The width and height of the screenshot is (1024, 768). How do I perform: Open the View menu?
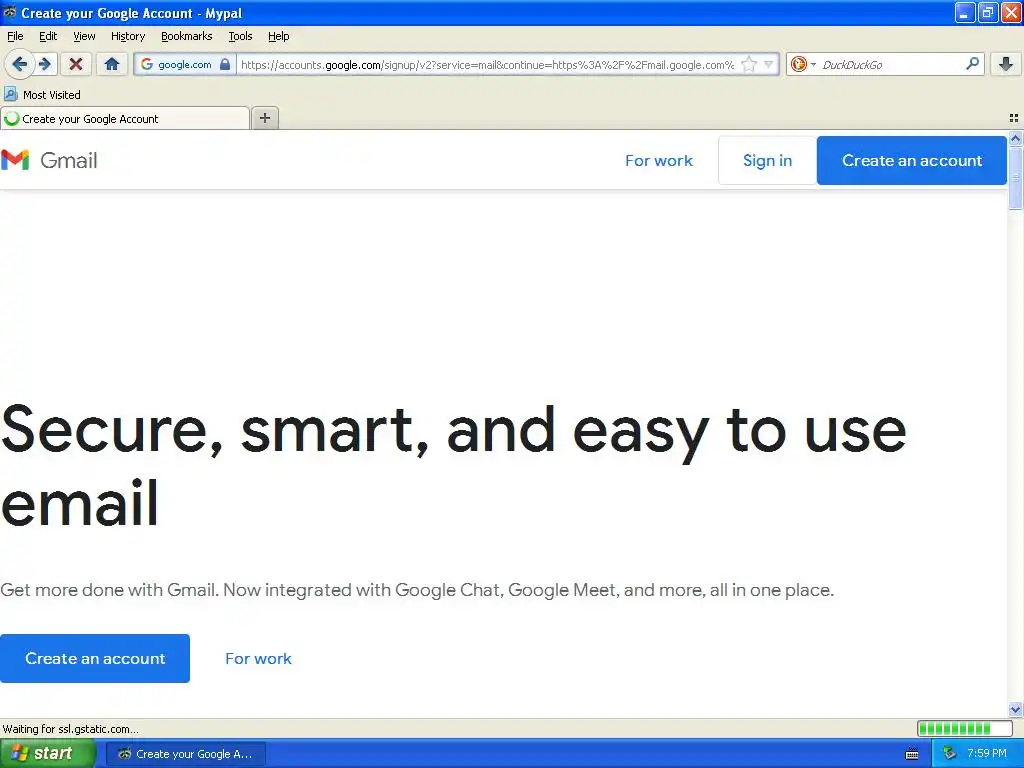tap(84, 36)
